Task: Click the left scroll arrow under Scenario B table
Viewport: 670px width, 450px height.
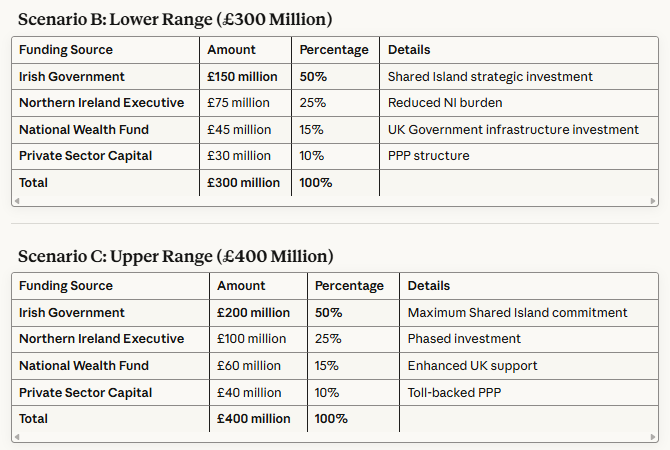Action: (x=17, y=201)
